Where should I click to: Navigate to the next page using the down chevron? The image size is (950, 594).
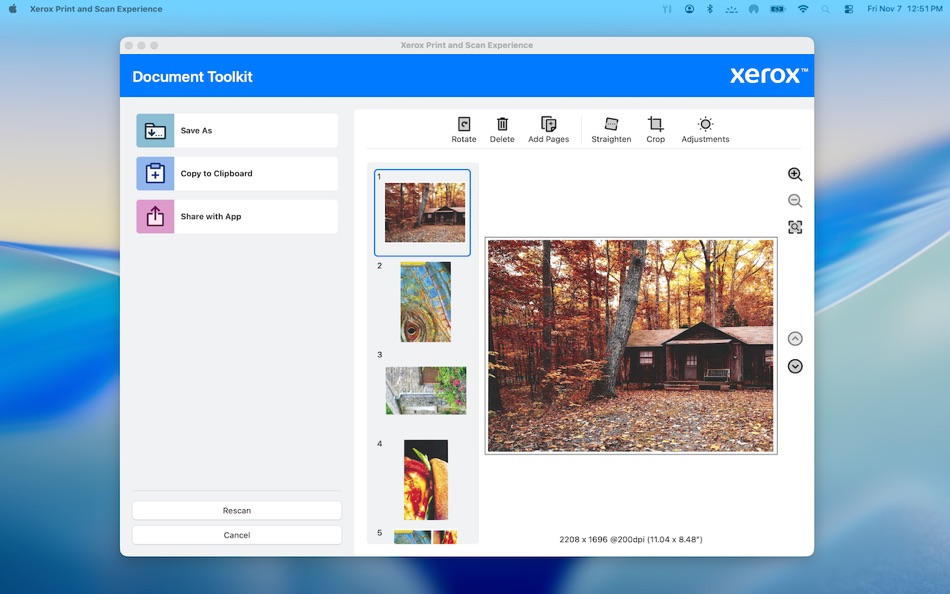click(794, 366)
